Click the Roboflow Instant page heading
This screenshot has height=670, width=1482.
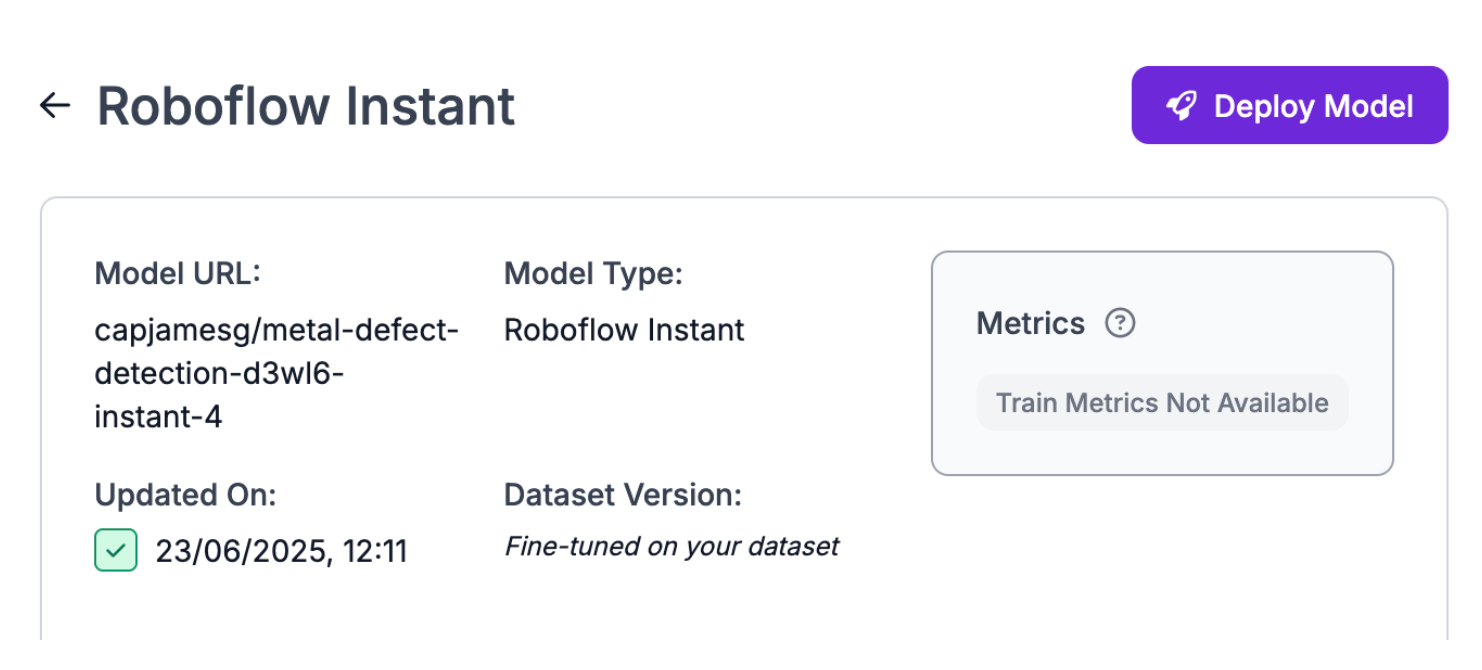click(305, 106)
